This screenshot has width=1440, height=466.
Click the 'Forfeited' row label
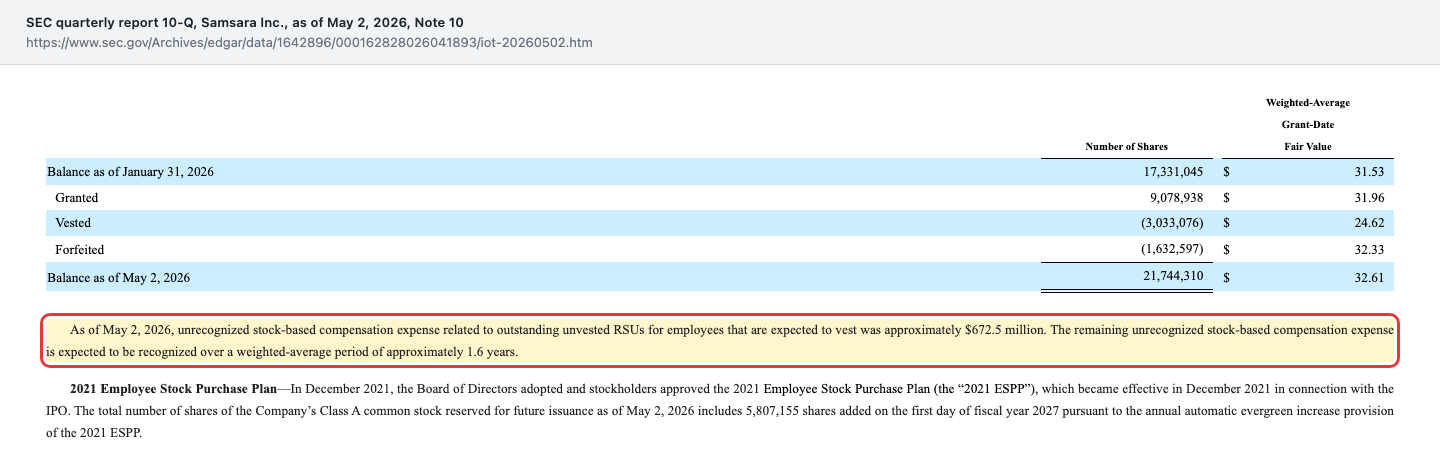pos(80,249)
